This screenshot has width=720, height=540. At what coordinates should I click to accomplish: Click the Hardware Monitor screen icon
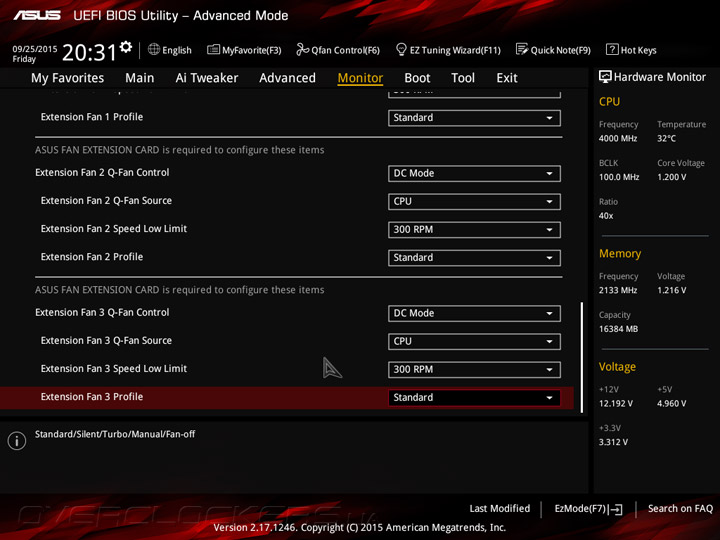[605, 77]
